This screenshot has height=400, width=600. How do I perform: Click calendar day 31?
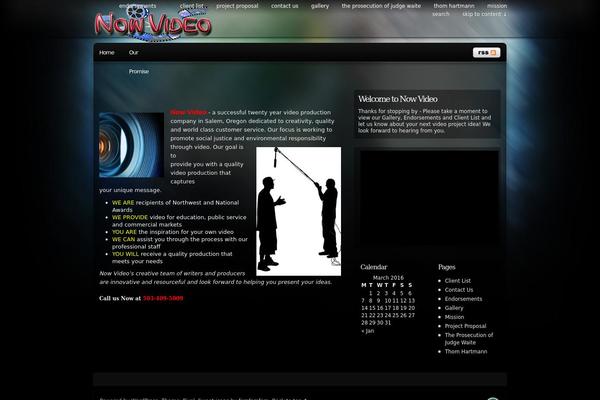coord(388,323)
